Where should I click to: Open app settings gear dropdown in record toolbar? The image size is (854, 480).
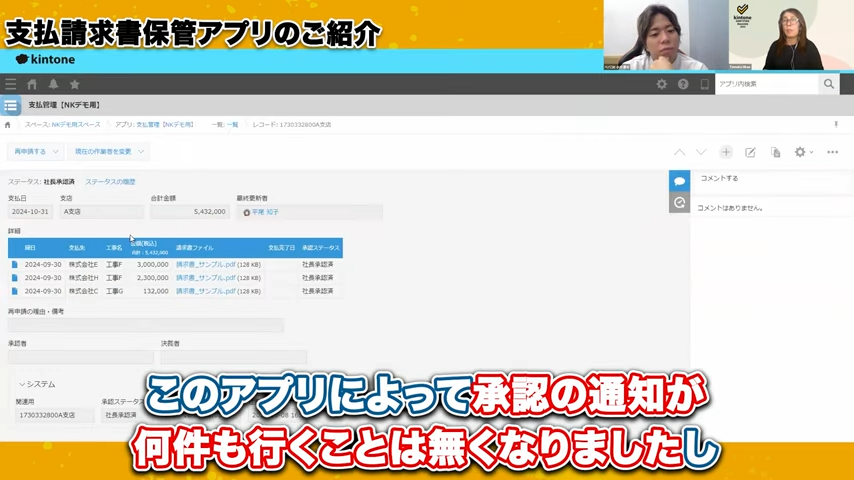point(803,153)
